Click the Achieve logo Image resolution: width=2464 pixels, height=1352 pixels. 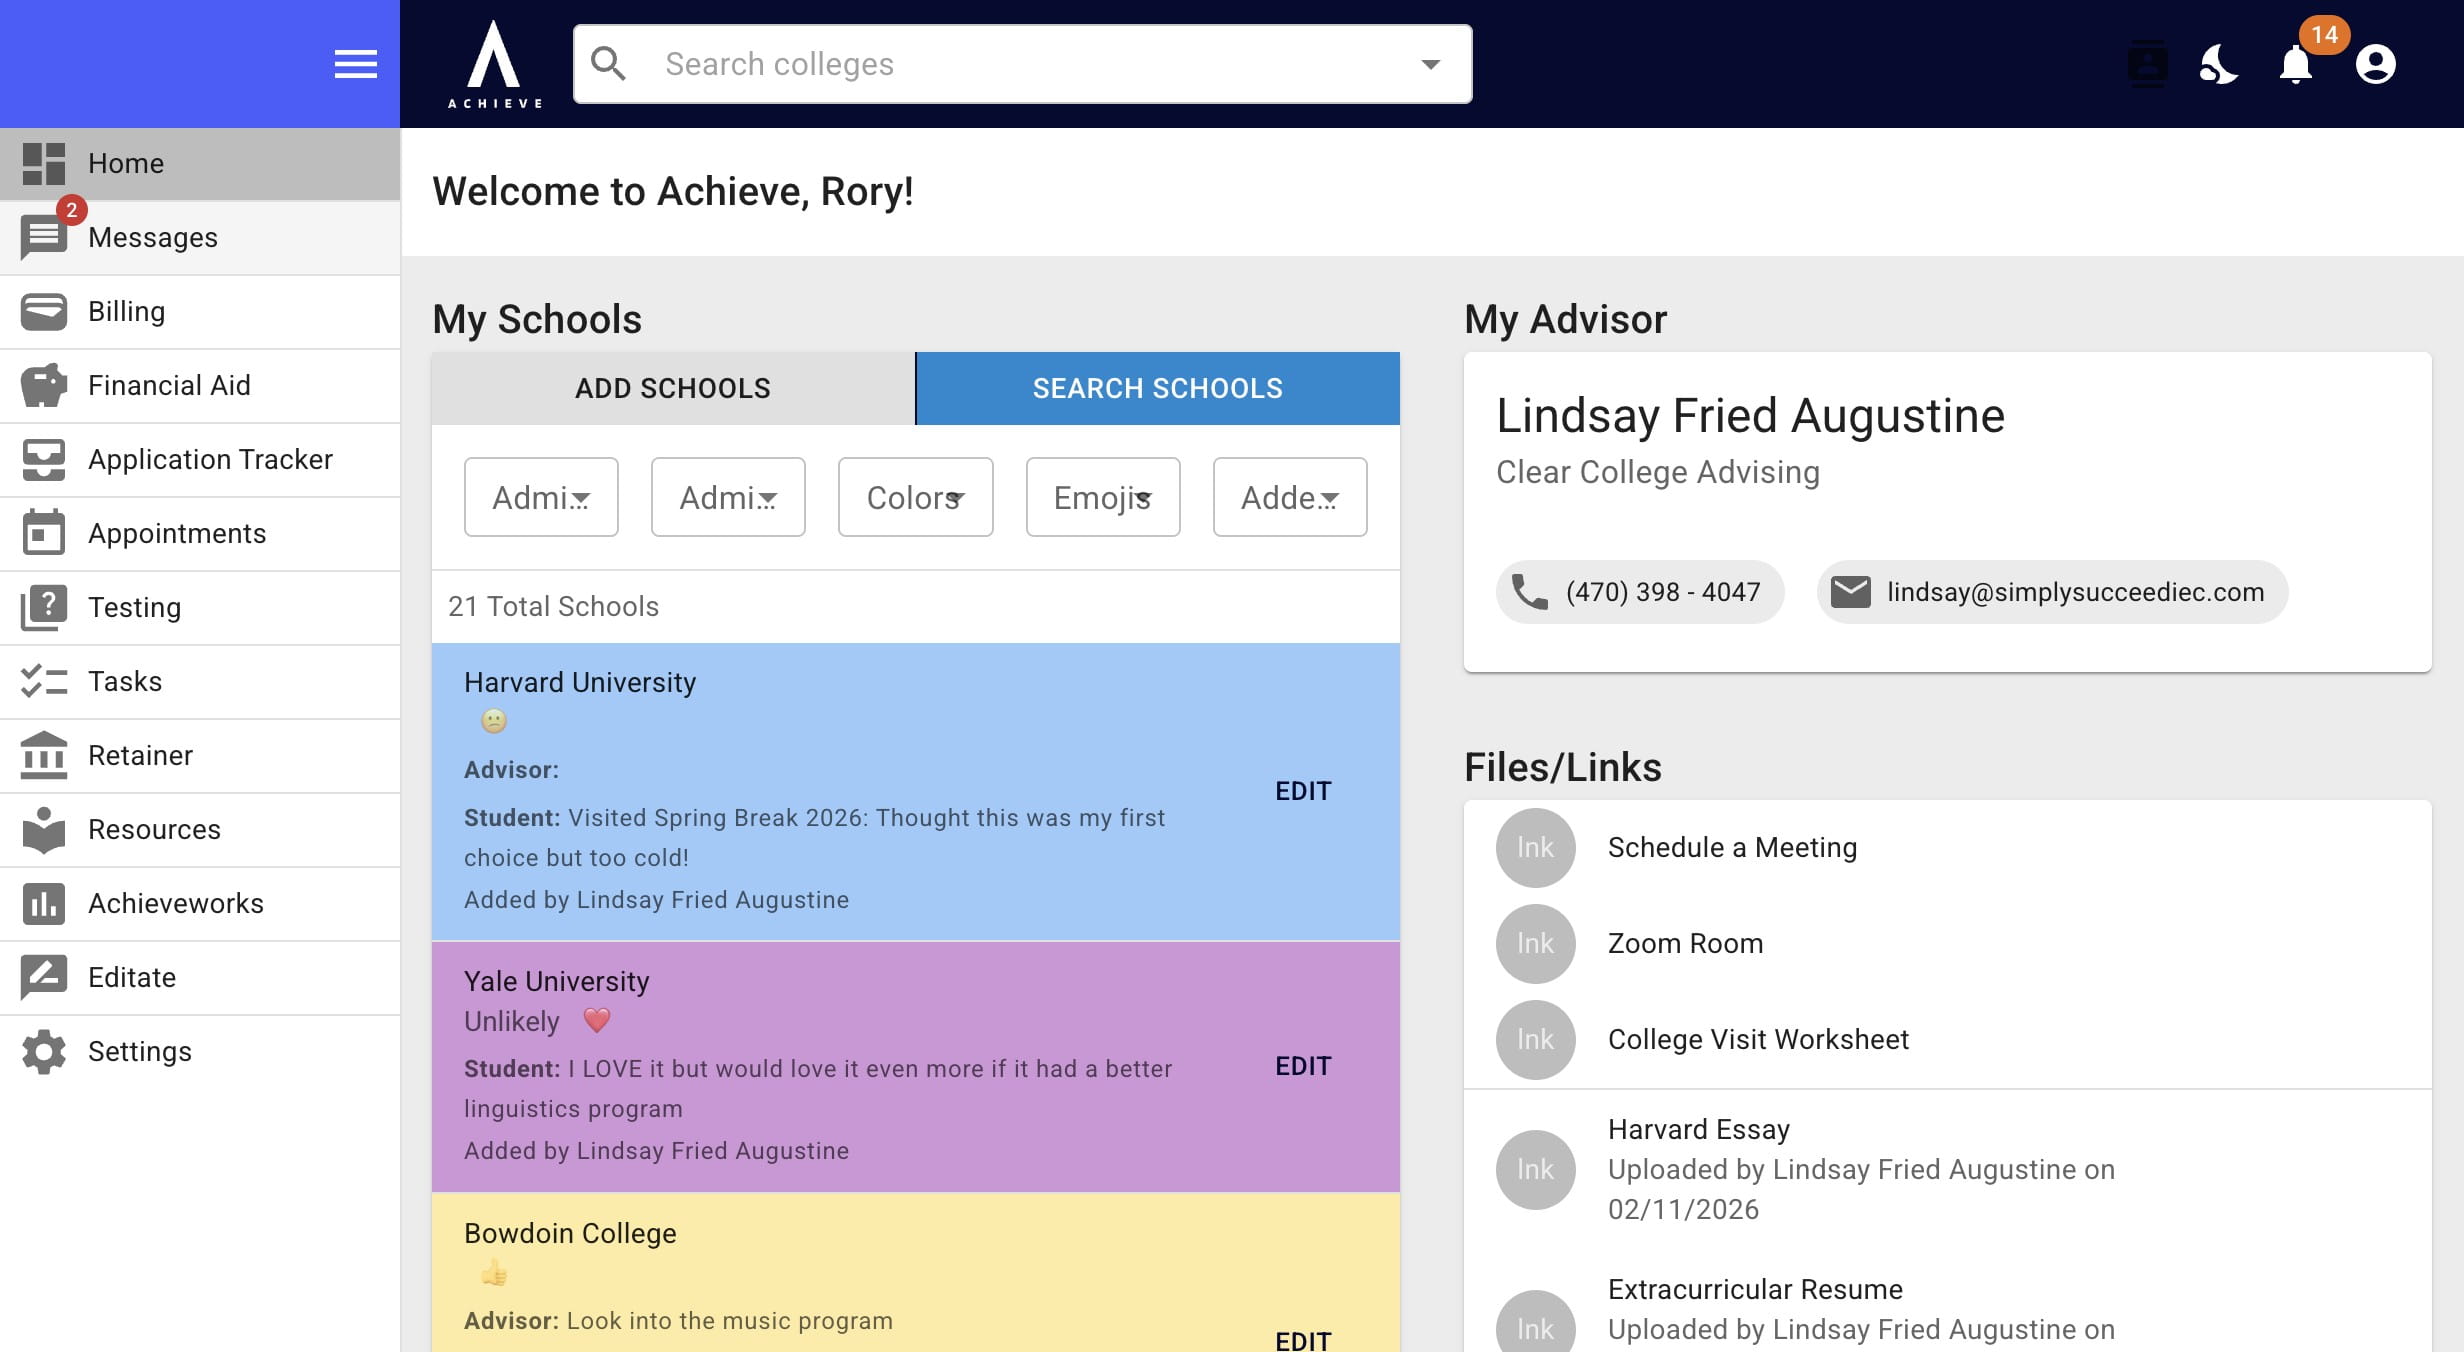pyautogui.click(x=495, y=64)
